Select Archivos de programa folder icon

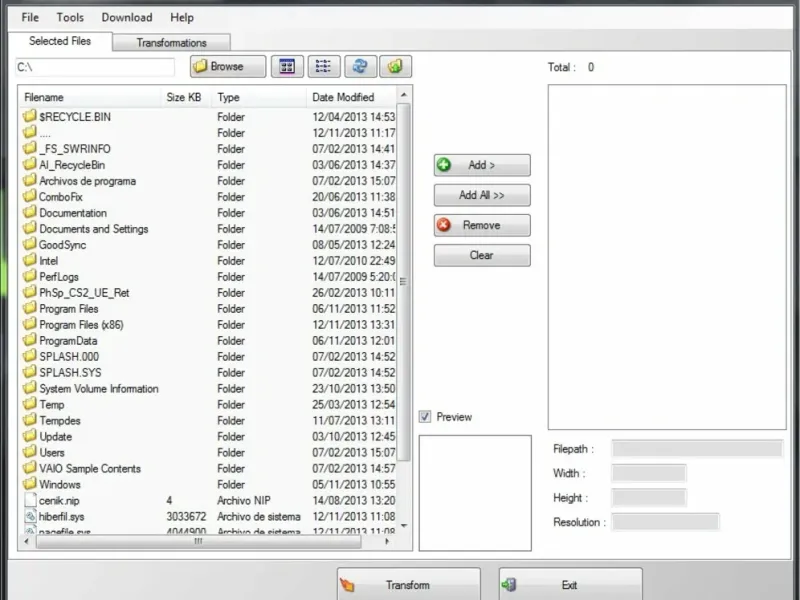30,180
